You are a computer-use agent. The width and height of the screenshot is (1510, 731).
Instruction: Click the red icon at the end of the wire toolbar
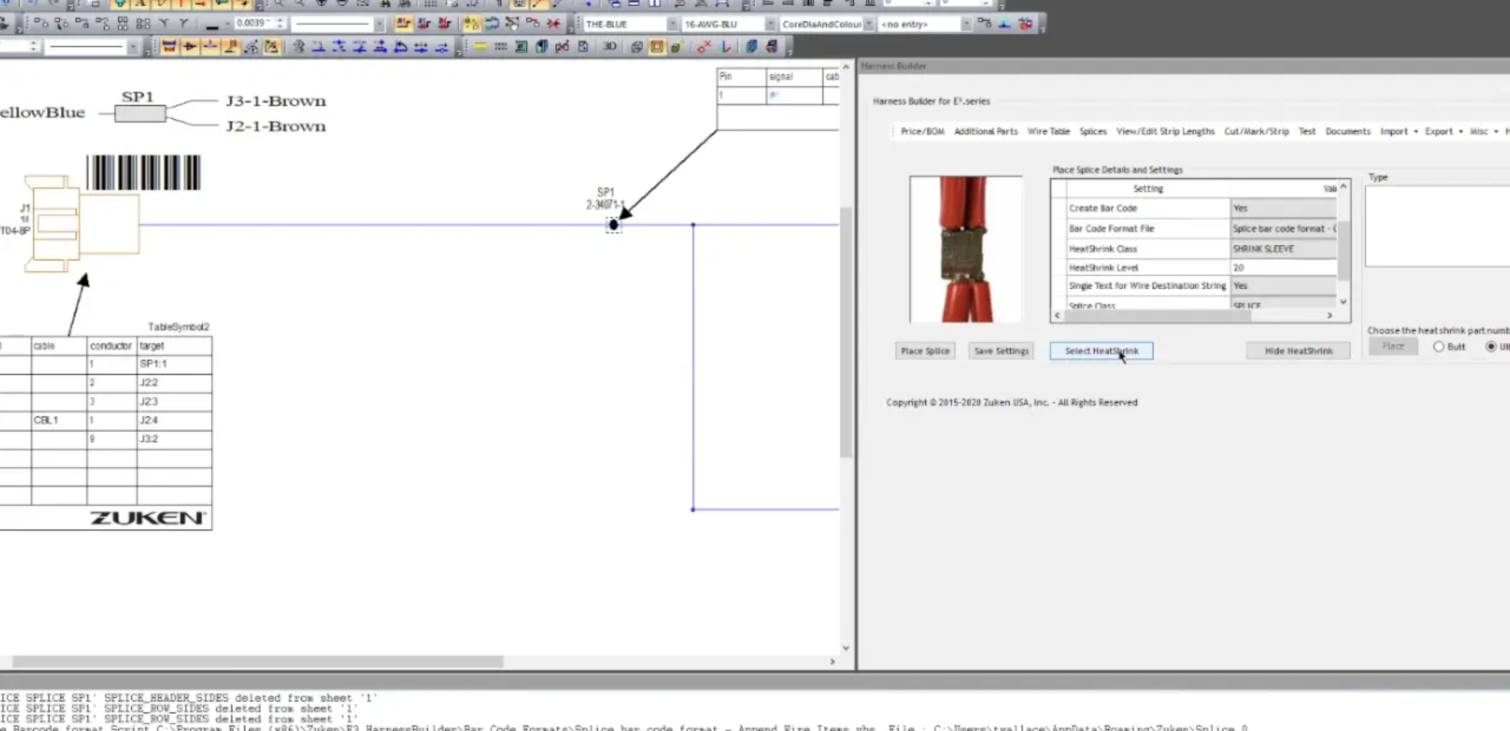click(1025, 23)
